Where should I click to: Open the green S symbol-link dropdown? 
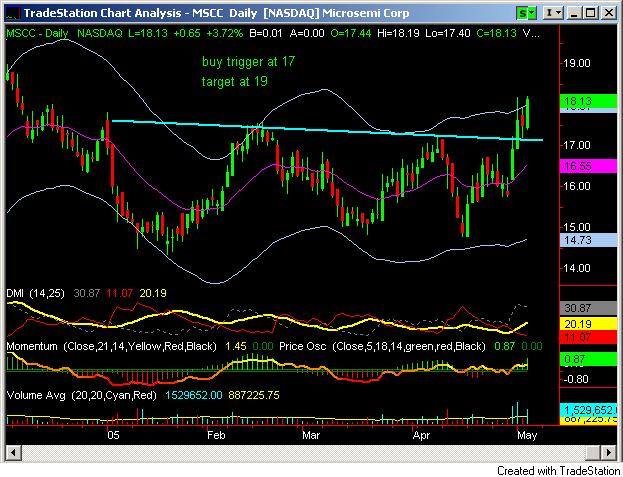pyautogui.click(x=526, y=14)
